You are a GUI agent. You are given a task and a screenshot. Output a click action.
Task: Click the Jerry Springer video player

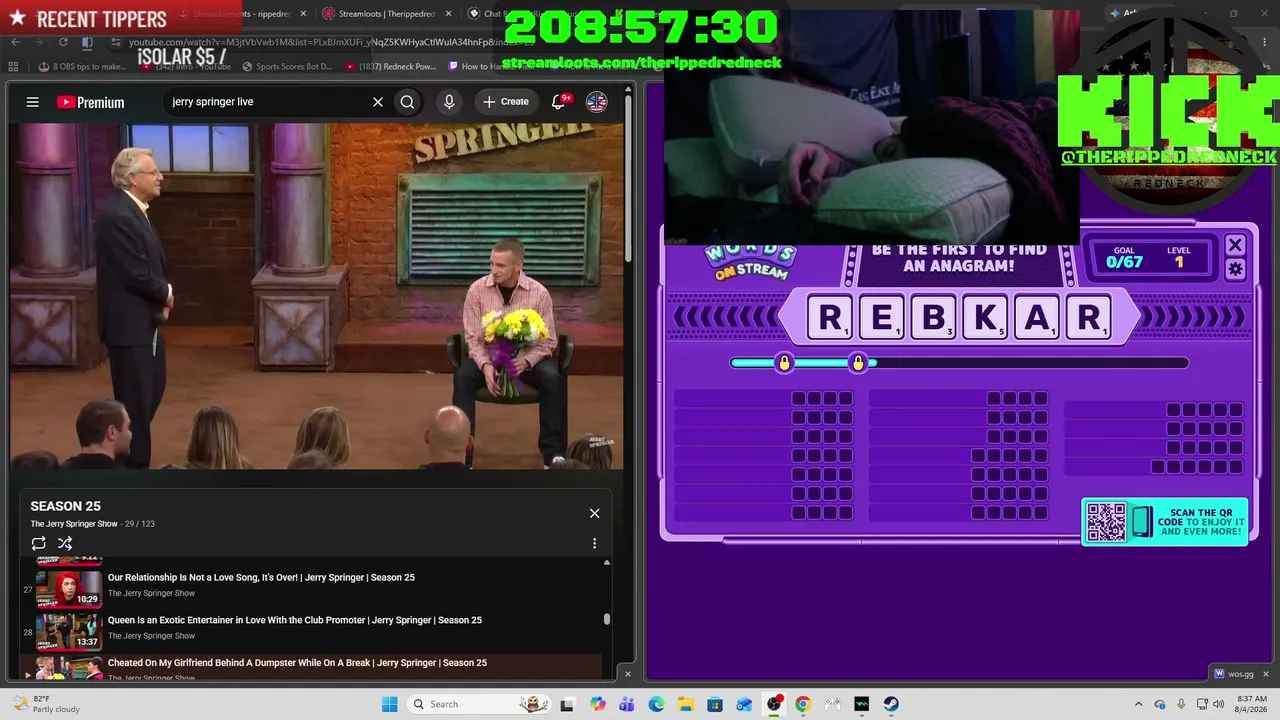(316, 296)
